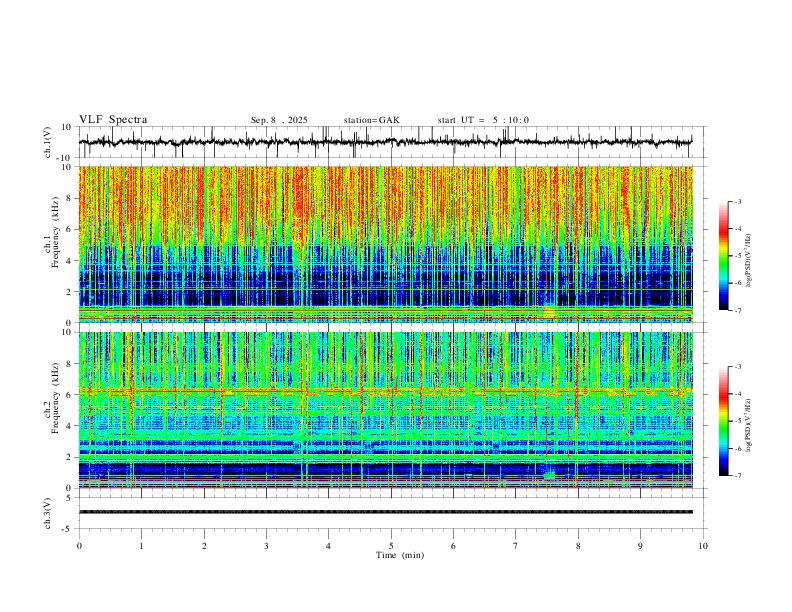The width and height of the screenshot is (792, 612).
Task: Click the "station=GAK" header label
Action: pyautogui.click(x=371, y=120)
